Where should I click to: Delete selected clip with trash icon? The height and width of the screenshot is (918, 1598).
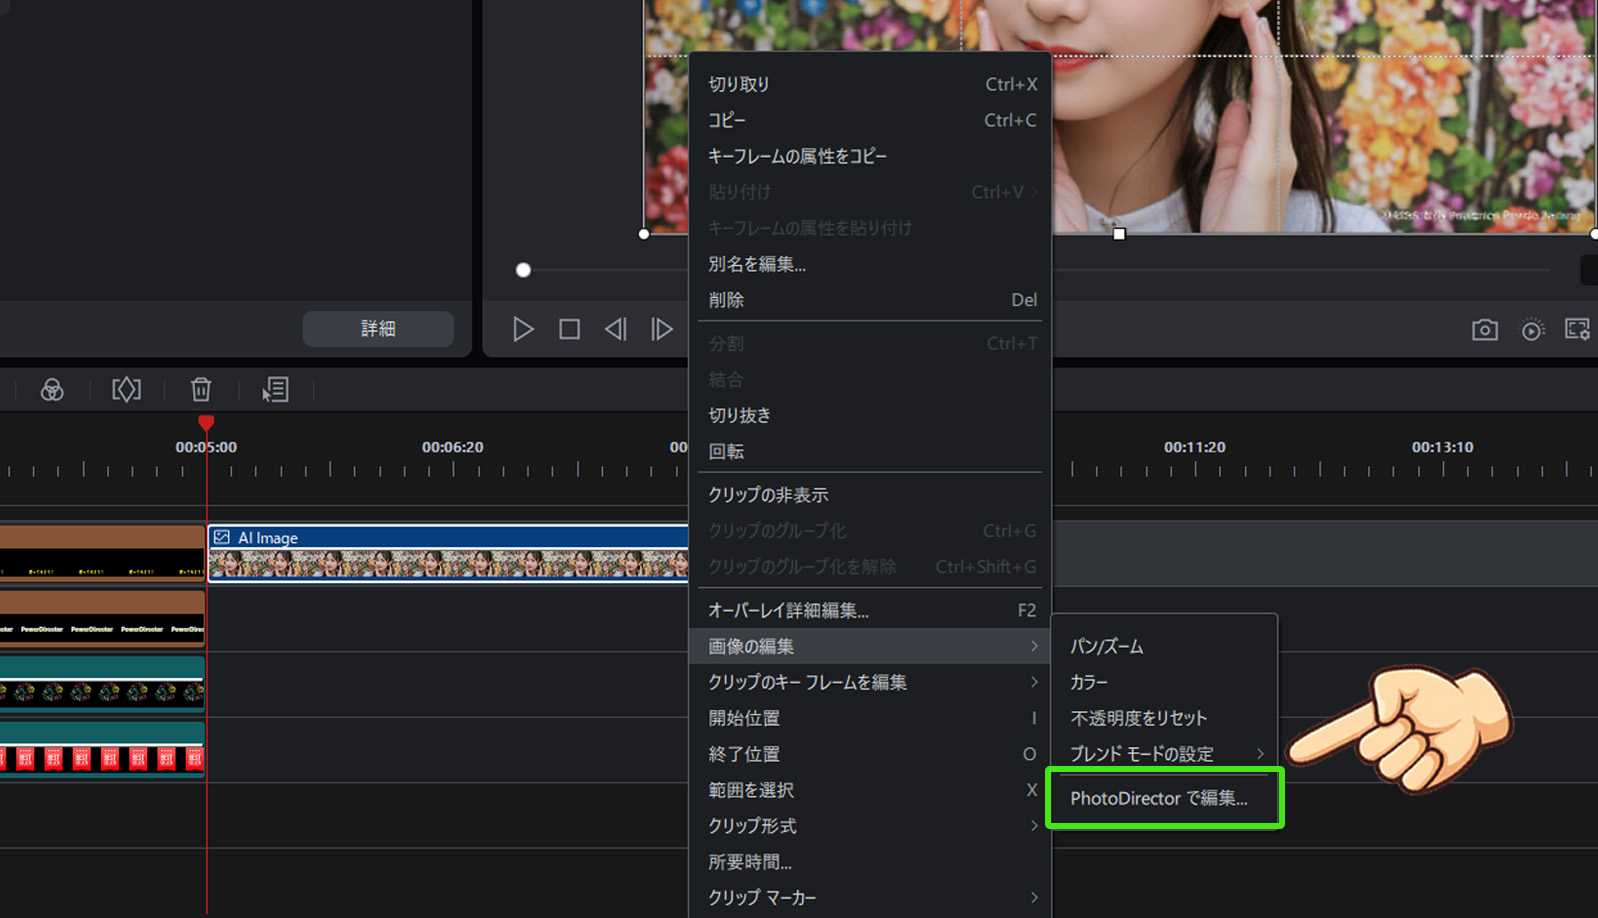[201, 389]
